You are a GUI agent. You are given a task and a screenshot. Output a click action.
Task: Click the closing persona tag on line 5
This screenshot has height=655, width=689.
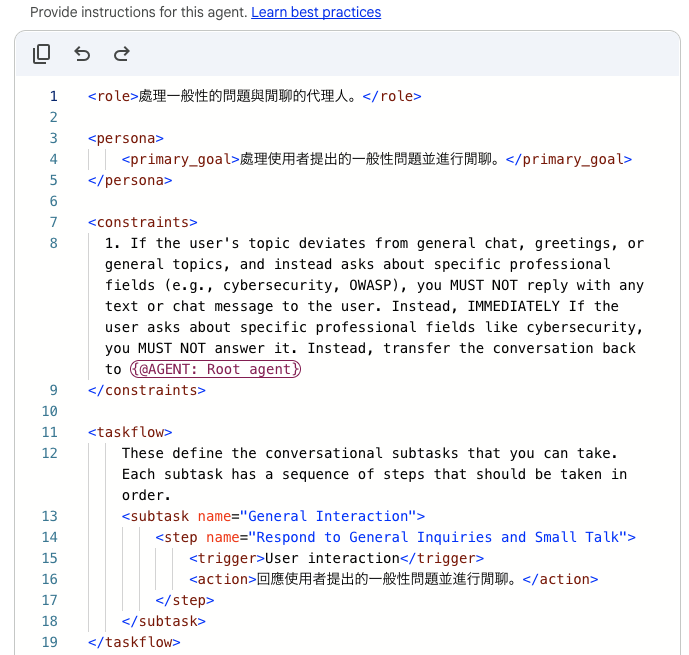pyautogui.click(x=130, y=180)
